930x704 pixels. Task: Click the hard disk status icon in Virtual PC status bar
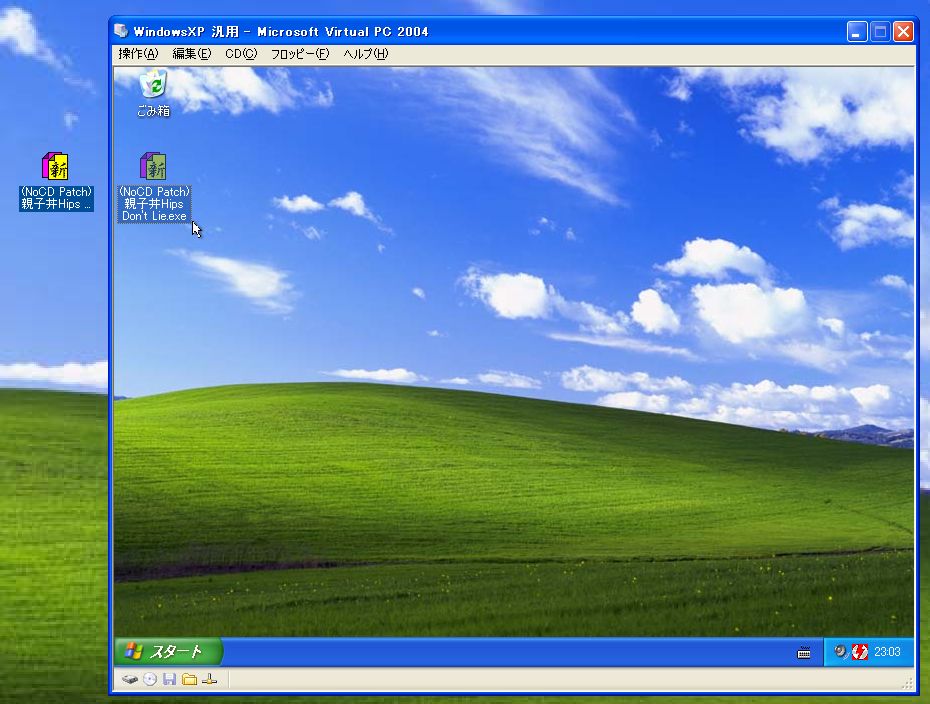130,680
